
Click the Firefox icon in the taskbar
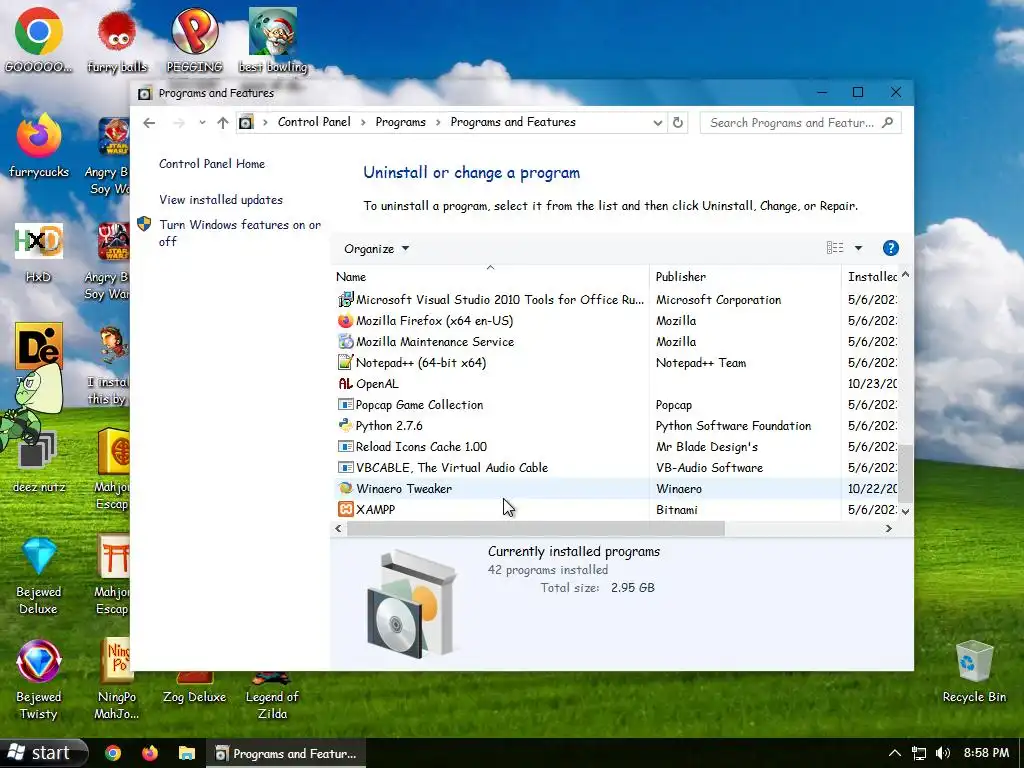click(150, 753)
